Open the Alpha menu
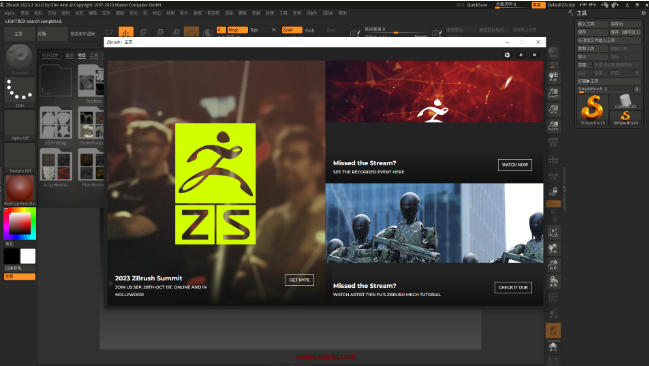The image size is (649, 366). [x=10, y=13]
